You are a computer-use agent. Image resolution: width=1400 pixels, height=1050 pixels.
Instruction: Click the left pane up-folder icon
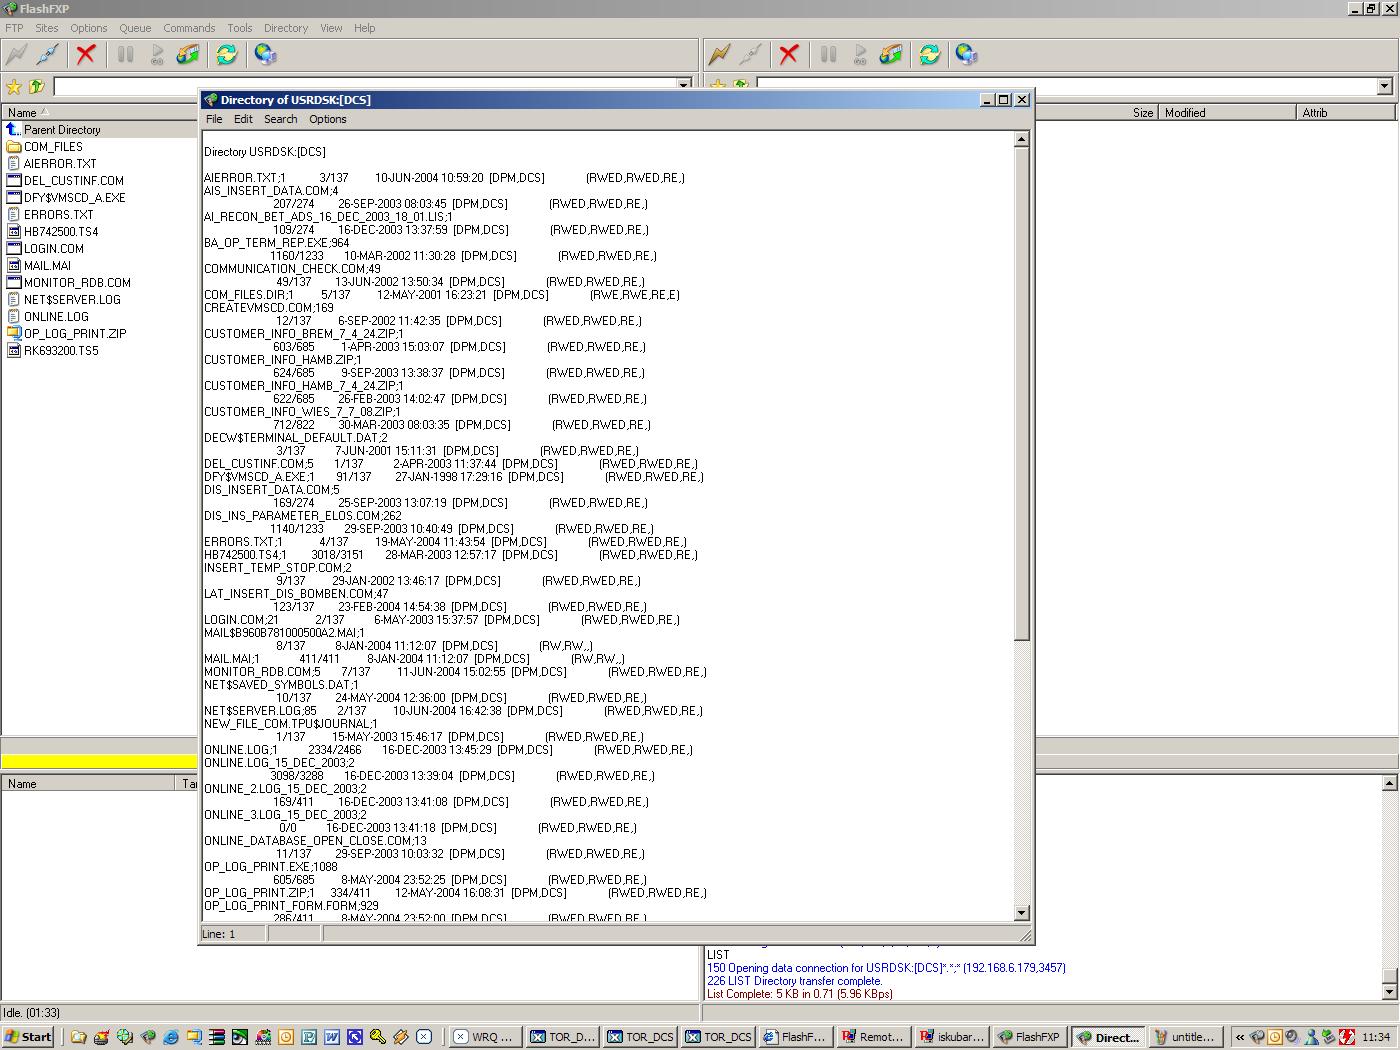coord(37,87)
